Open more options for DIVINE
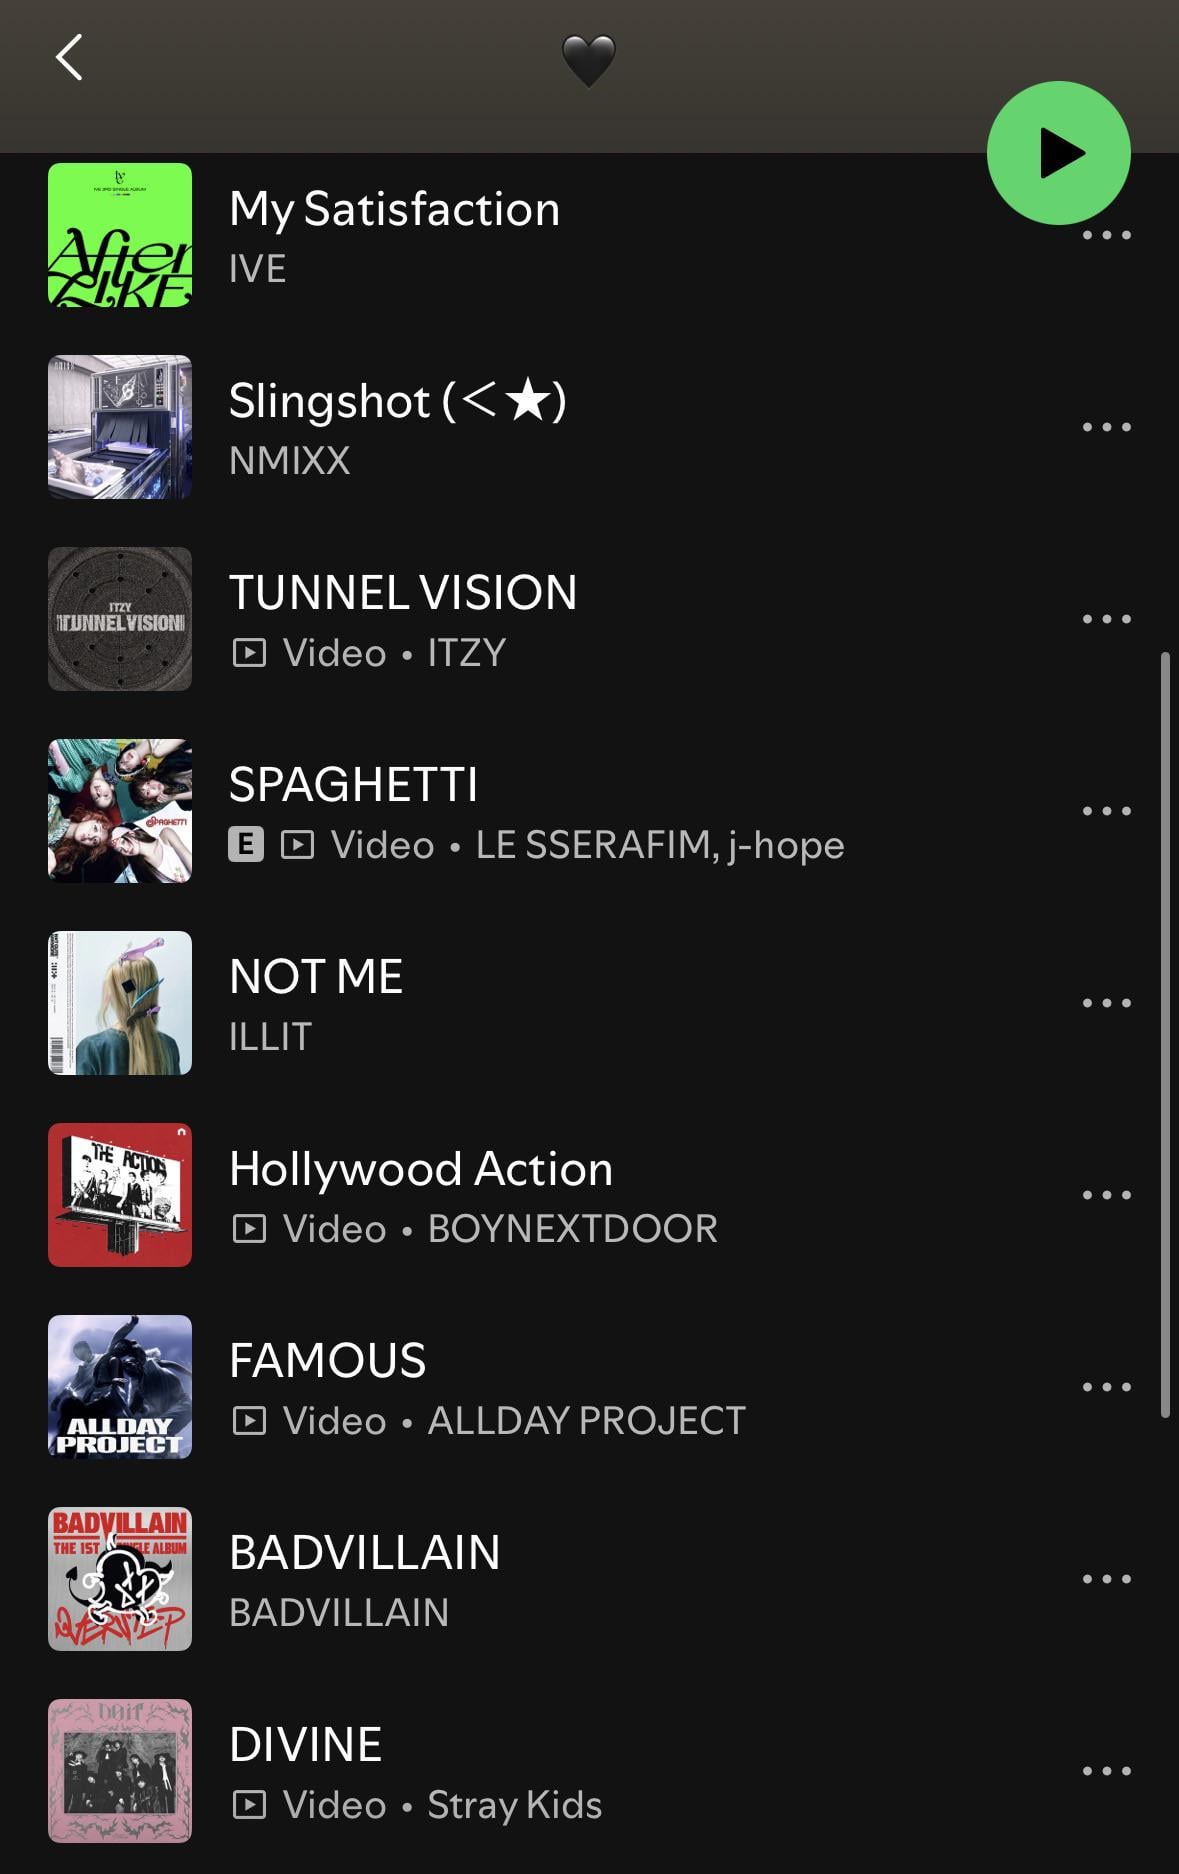Viewport: 1179px width, 1874px height. coord(1106,1771)
